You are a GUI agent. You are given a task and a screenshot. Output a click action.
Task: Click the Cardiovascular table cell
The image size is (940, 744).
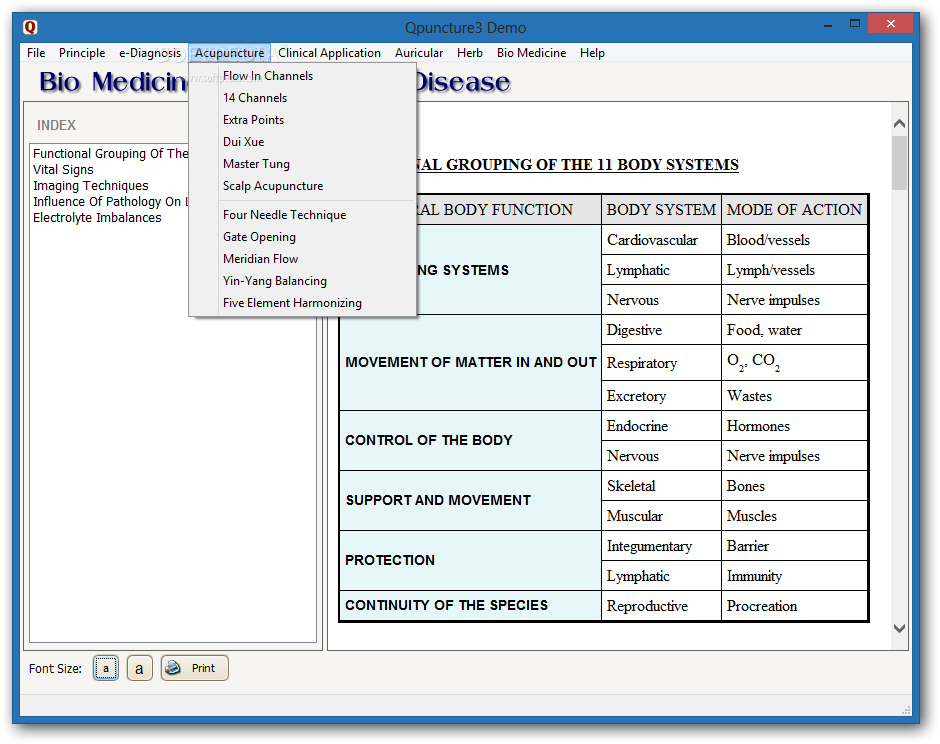pyautogui.click(x=661, y=240)
